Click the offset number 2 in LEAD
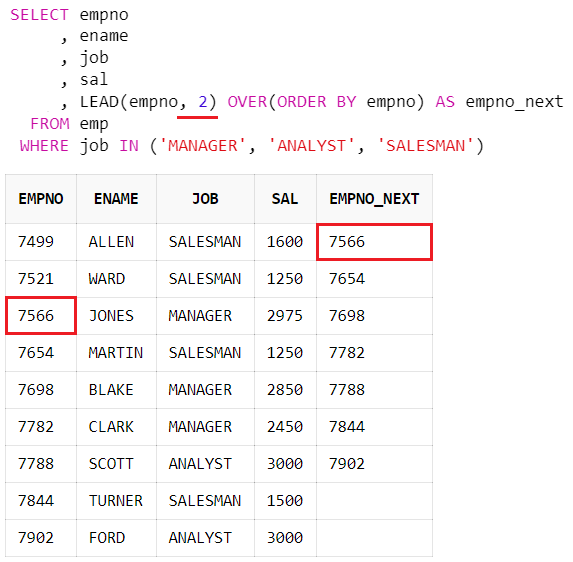Image resolution: width=573 pixels, height=562 pixels. click(x=203, y=102)
